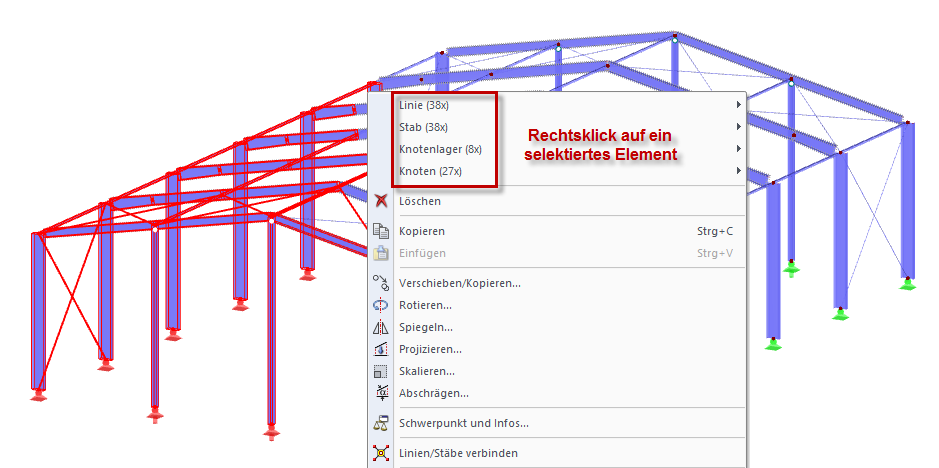Click the Strg+C shortcut label
This screenshot has width=939, height=468.
click(x=714, y=231)
